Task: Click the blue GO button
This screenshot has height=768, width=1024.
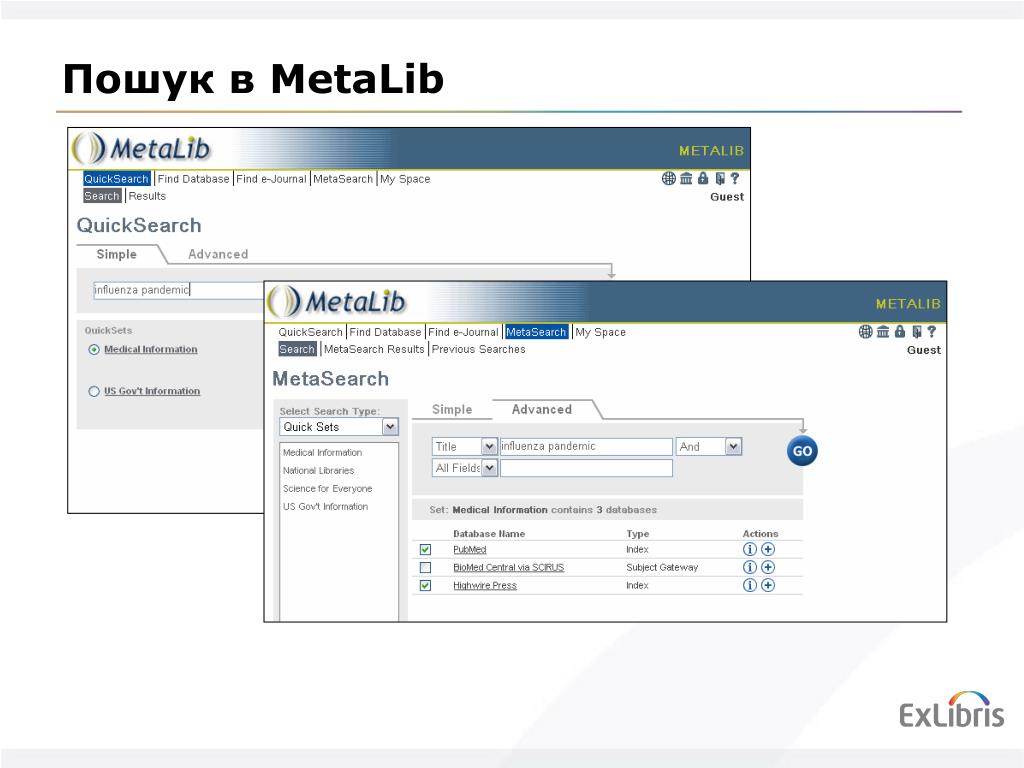Action: 803,451
